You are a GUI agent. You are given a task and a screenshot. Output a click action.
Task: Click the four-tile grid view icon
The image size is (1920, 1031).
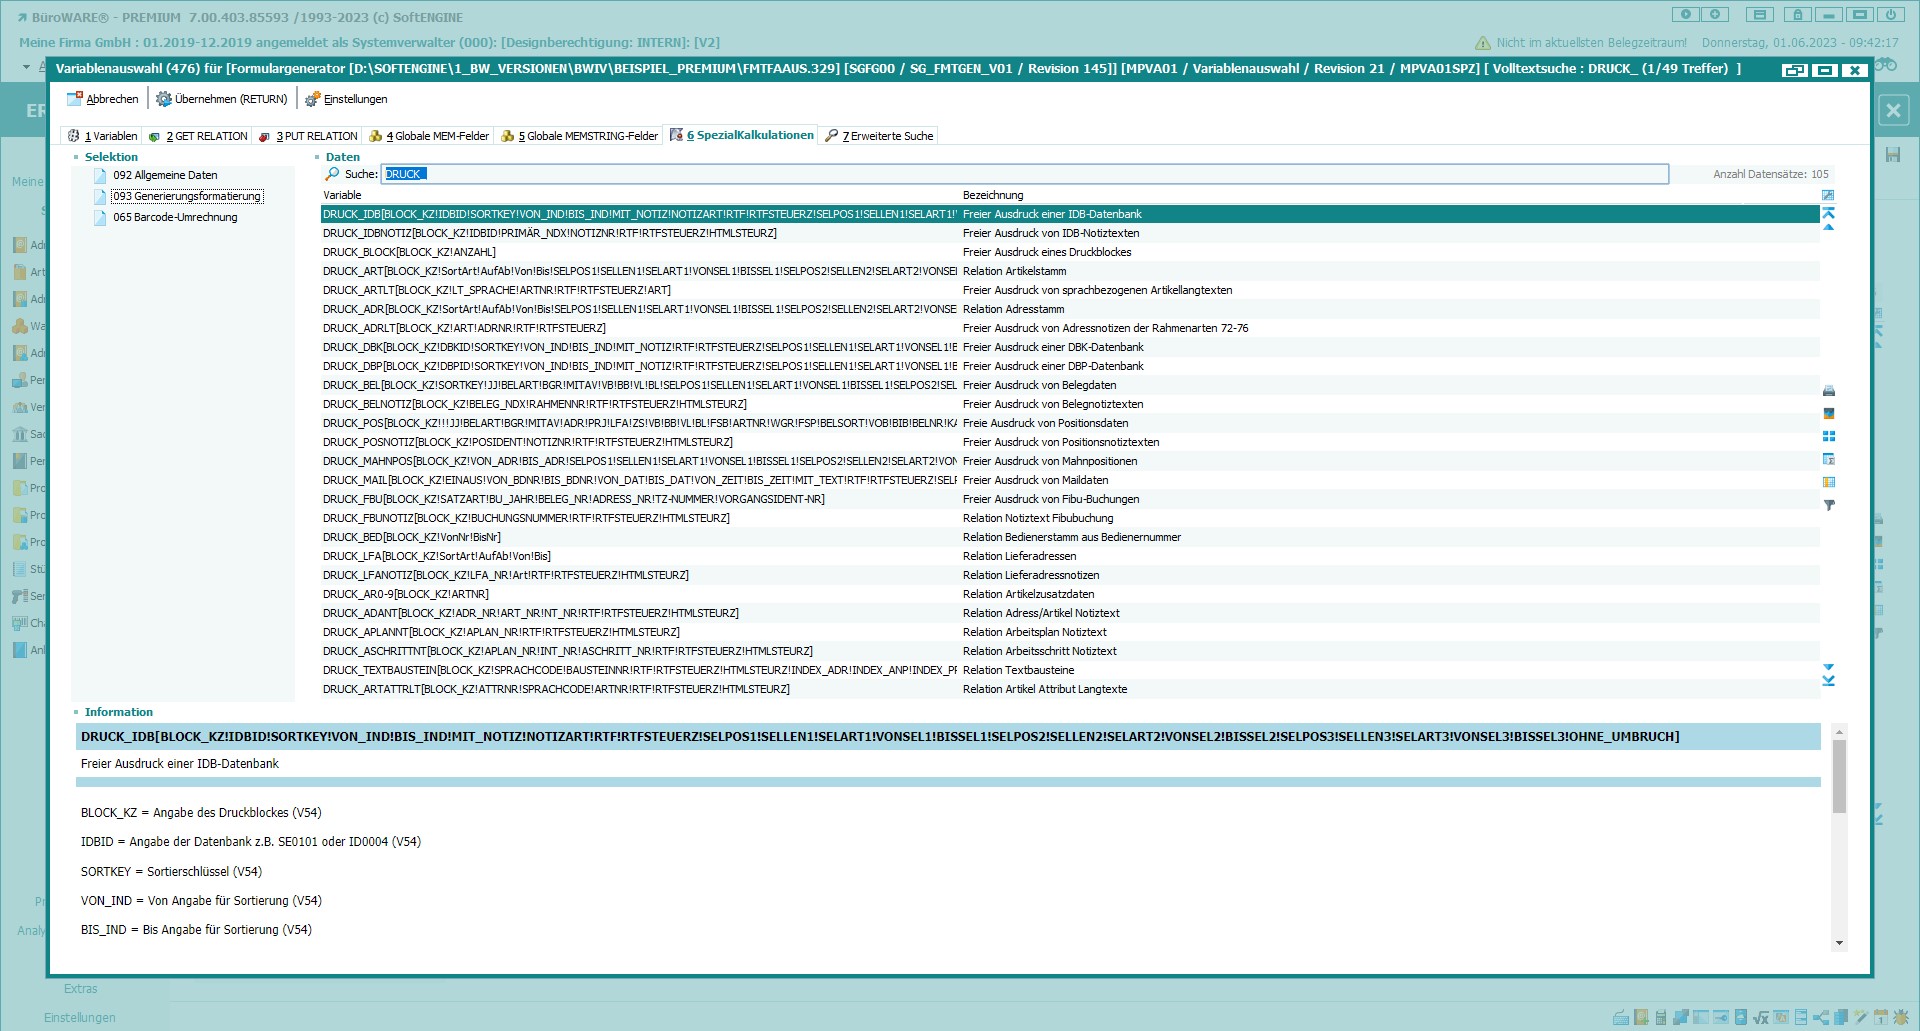(x=1829, y=436)
